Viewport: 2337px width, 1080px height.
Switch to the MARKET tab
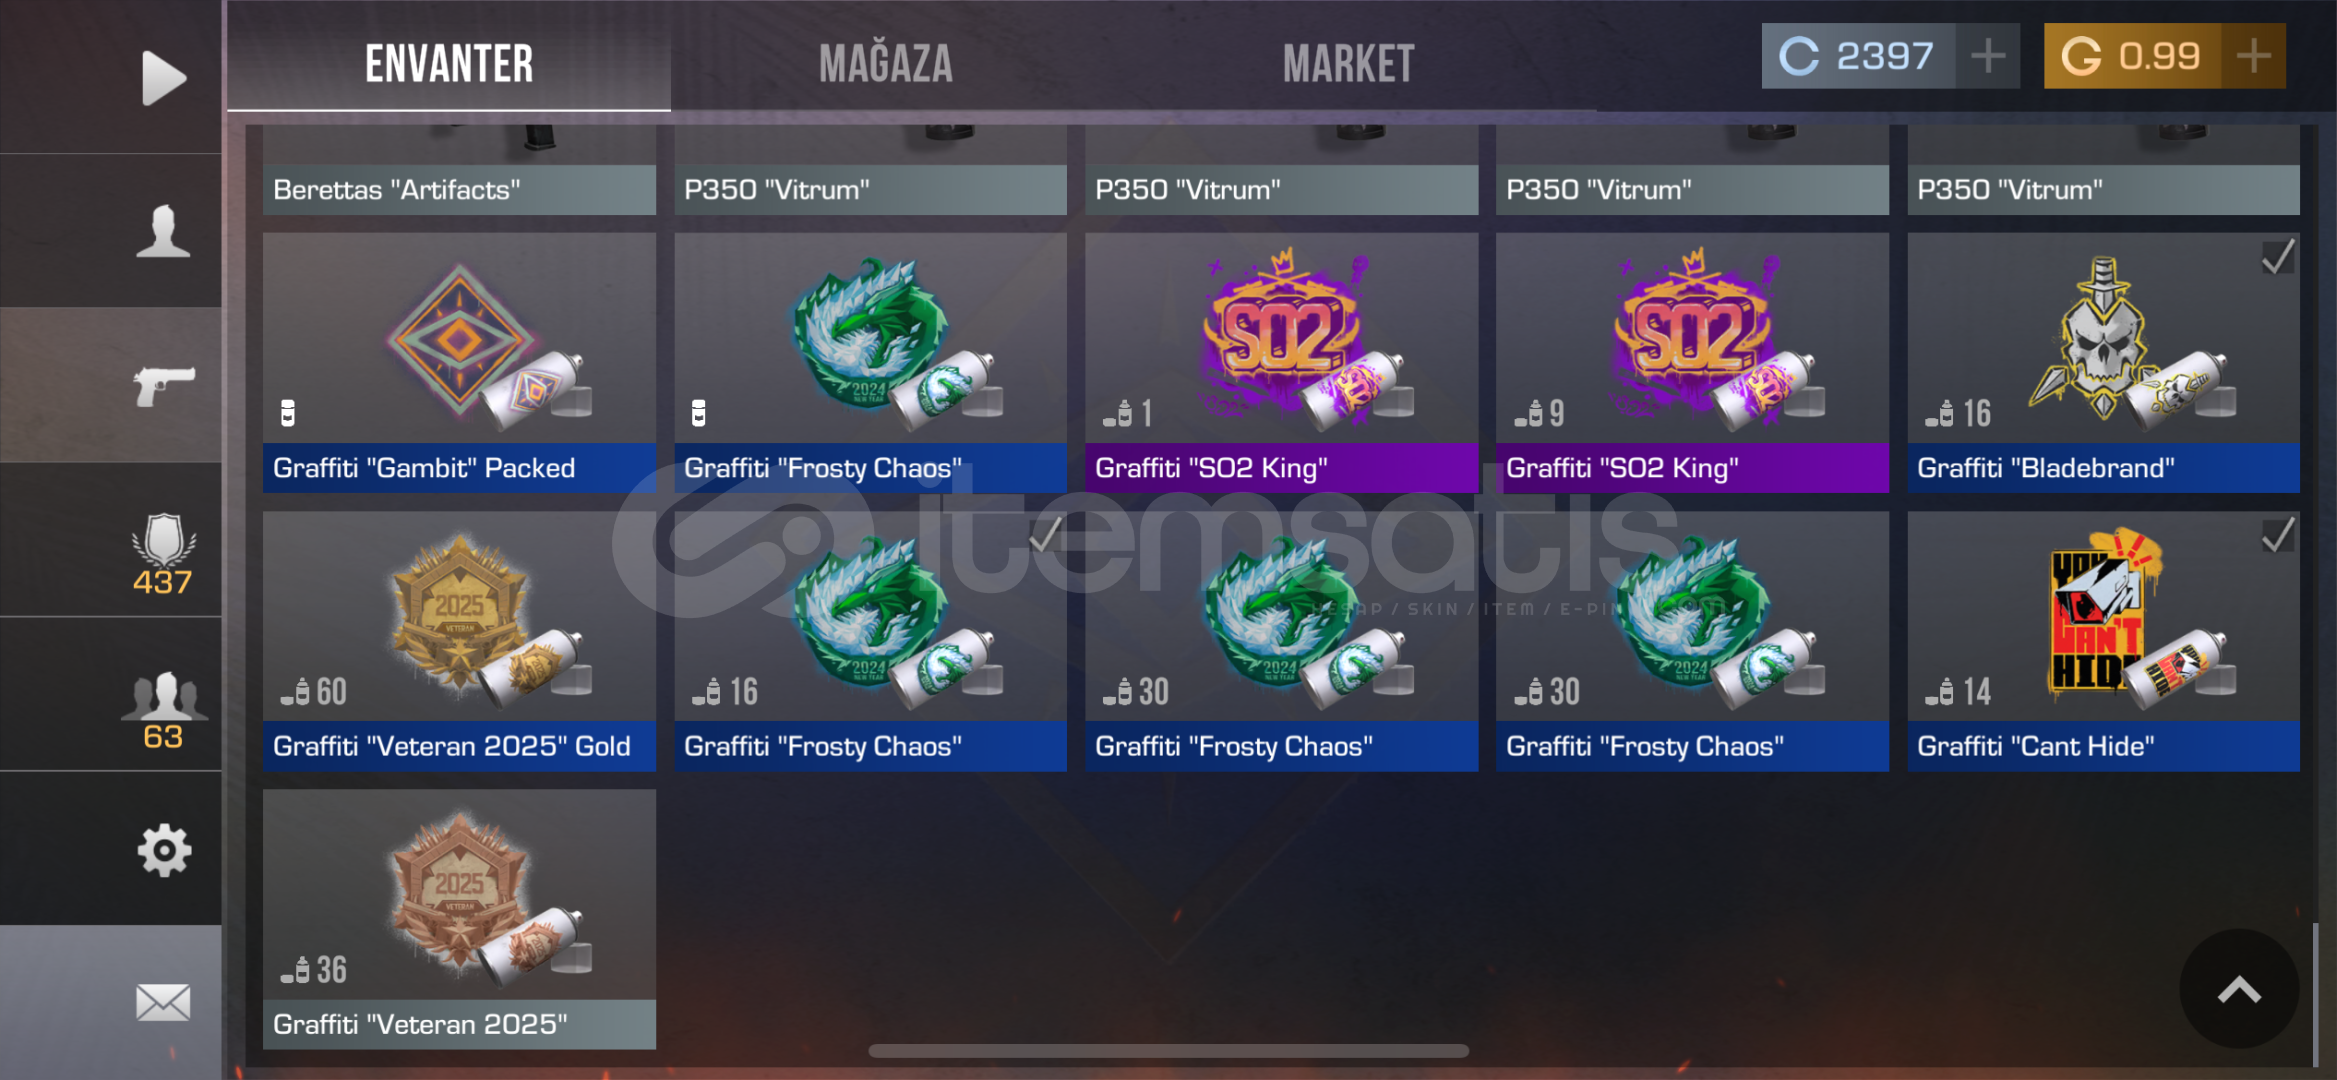click(1349, 64)
